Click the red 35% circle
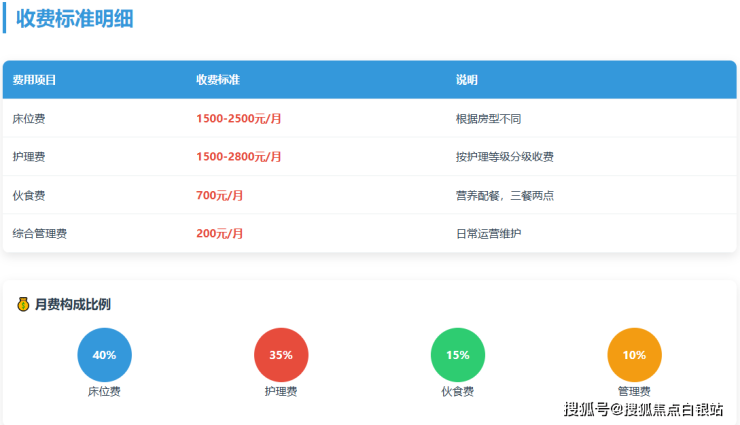The image size is (740, 425). pyautogui.click(x=281, y=355)
